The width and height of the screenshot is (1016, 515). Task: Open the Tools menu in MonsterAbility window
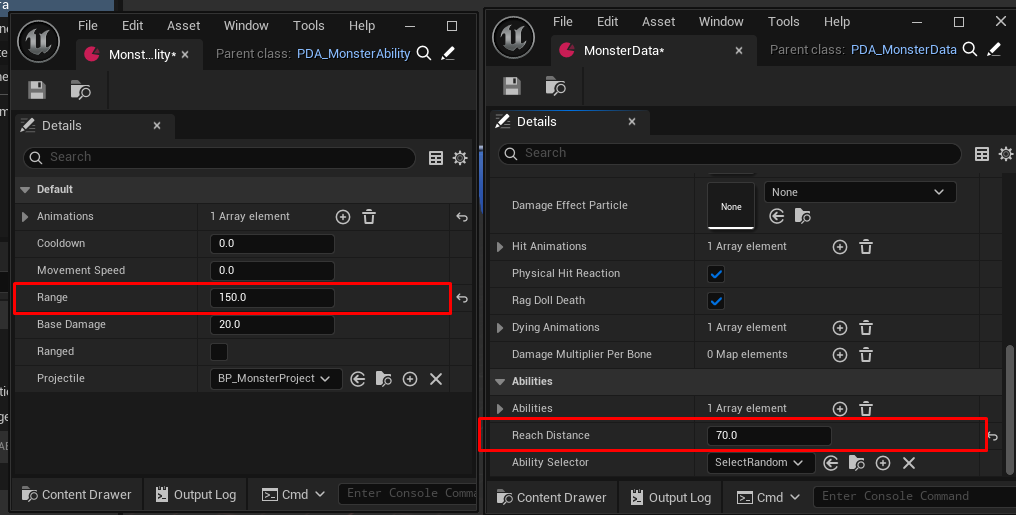click(x=310, y=25)
